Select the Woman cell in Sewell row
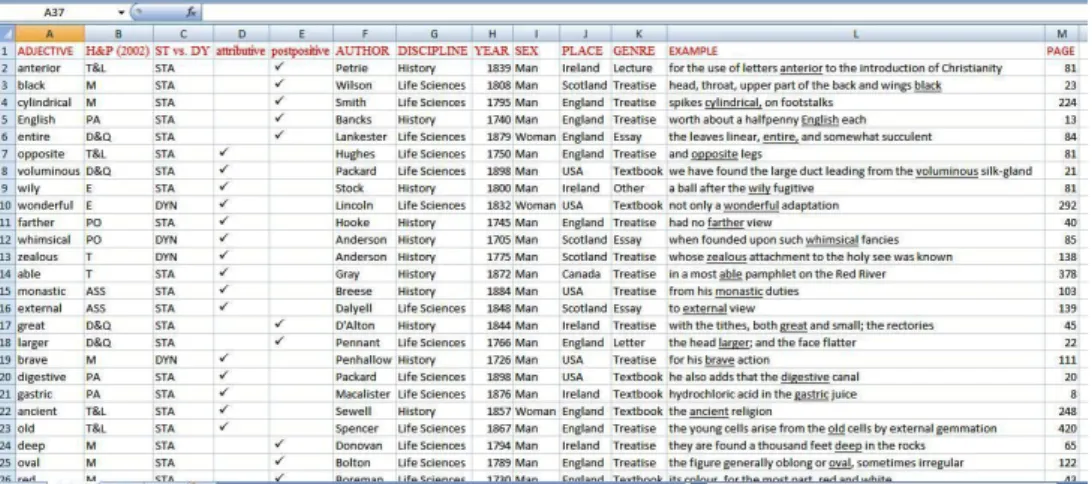Viewport: 1092px width, 484px height. (536, 412)
